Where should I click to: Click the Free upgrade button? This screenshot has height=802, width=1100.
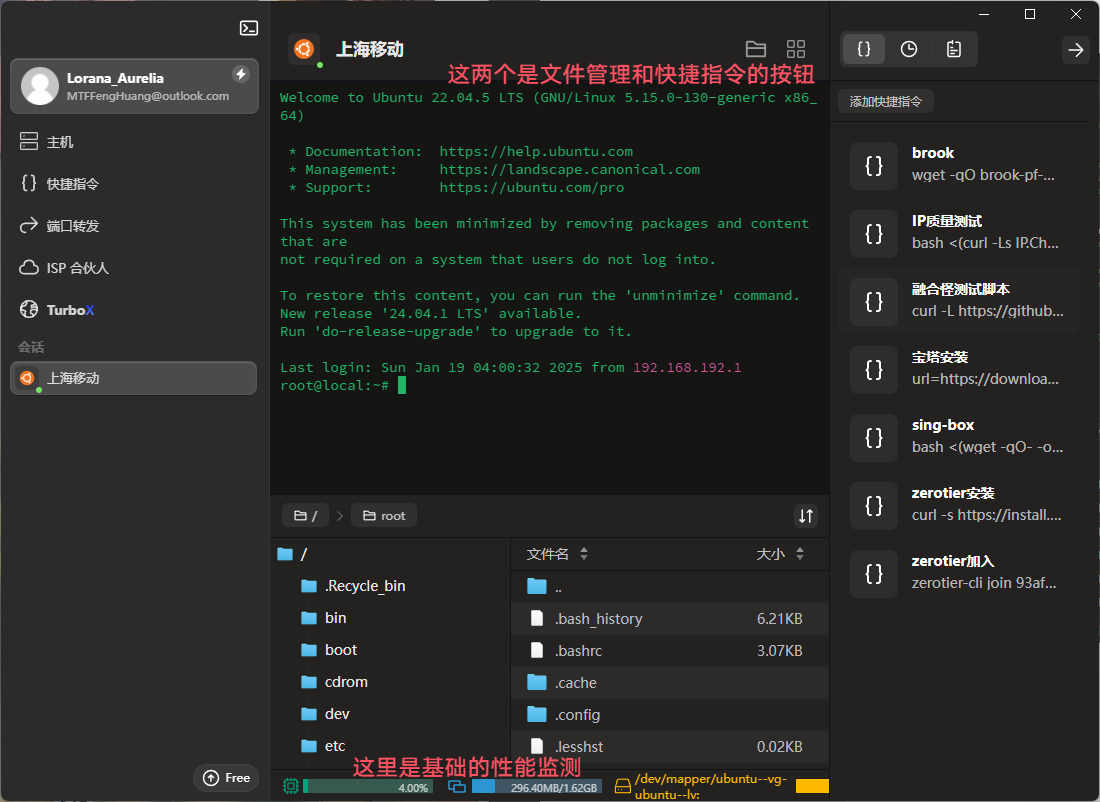226,777
